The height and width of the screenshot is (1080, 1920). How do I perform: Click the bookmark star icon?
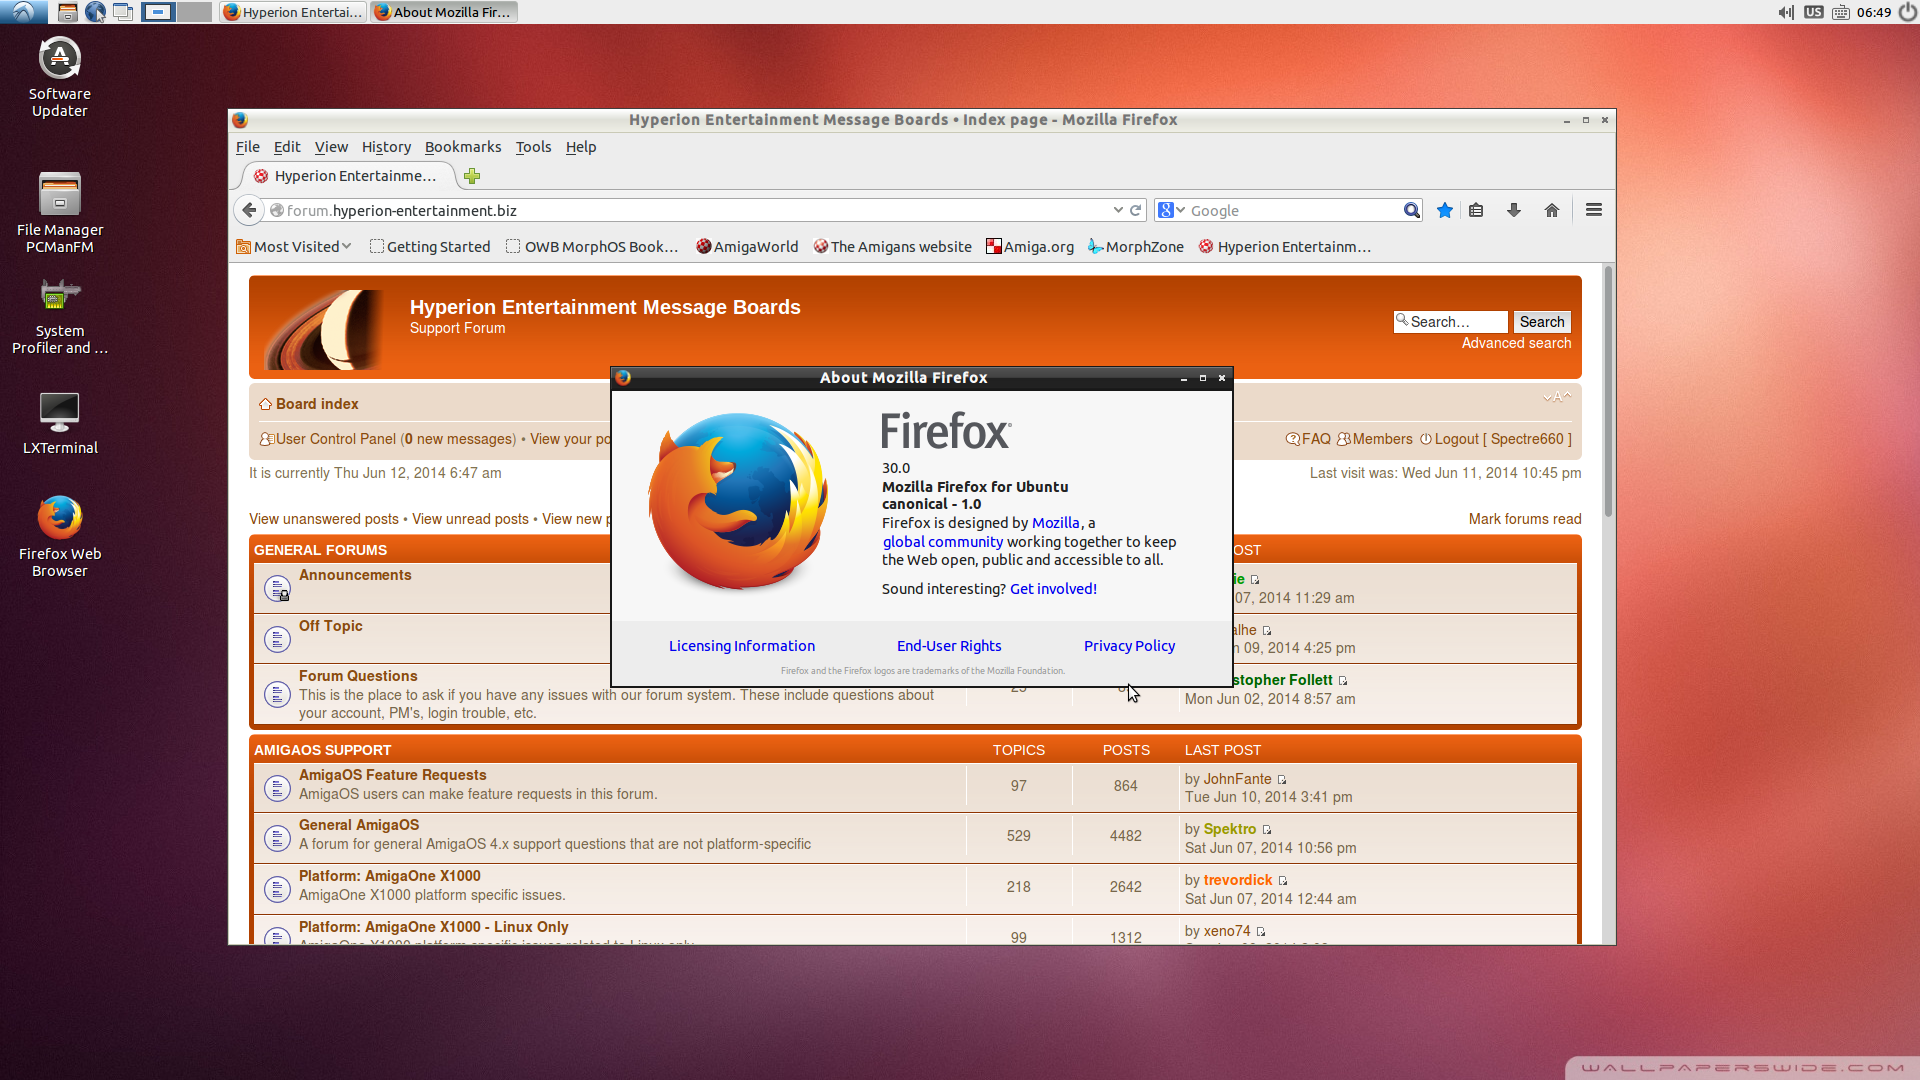[x=1444, y=210]
